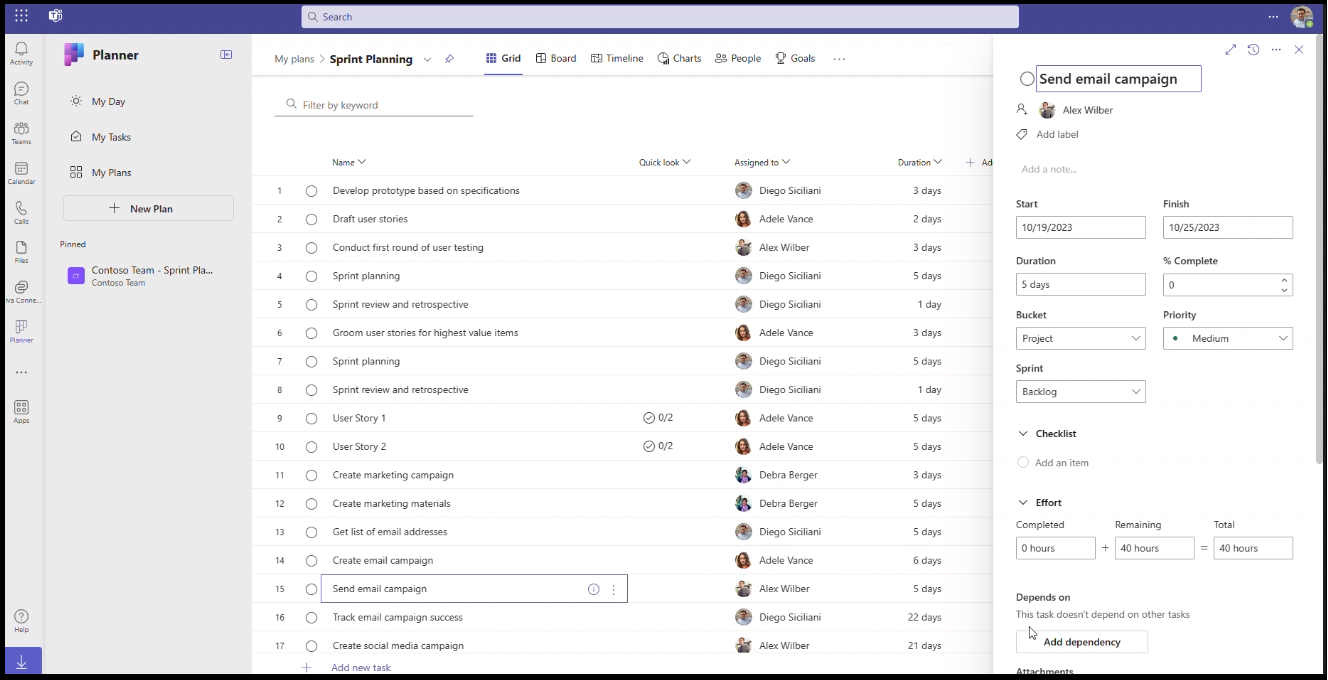Open the Teams app launcher grid
The height and width of the screenshot is (680, 1328).
21,16
